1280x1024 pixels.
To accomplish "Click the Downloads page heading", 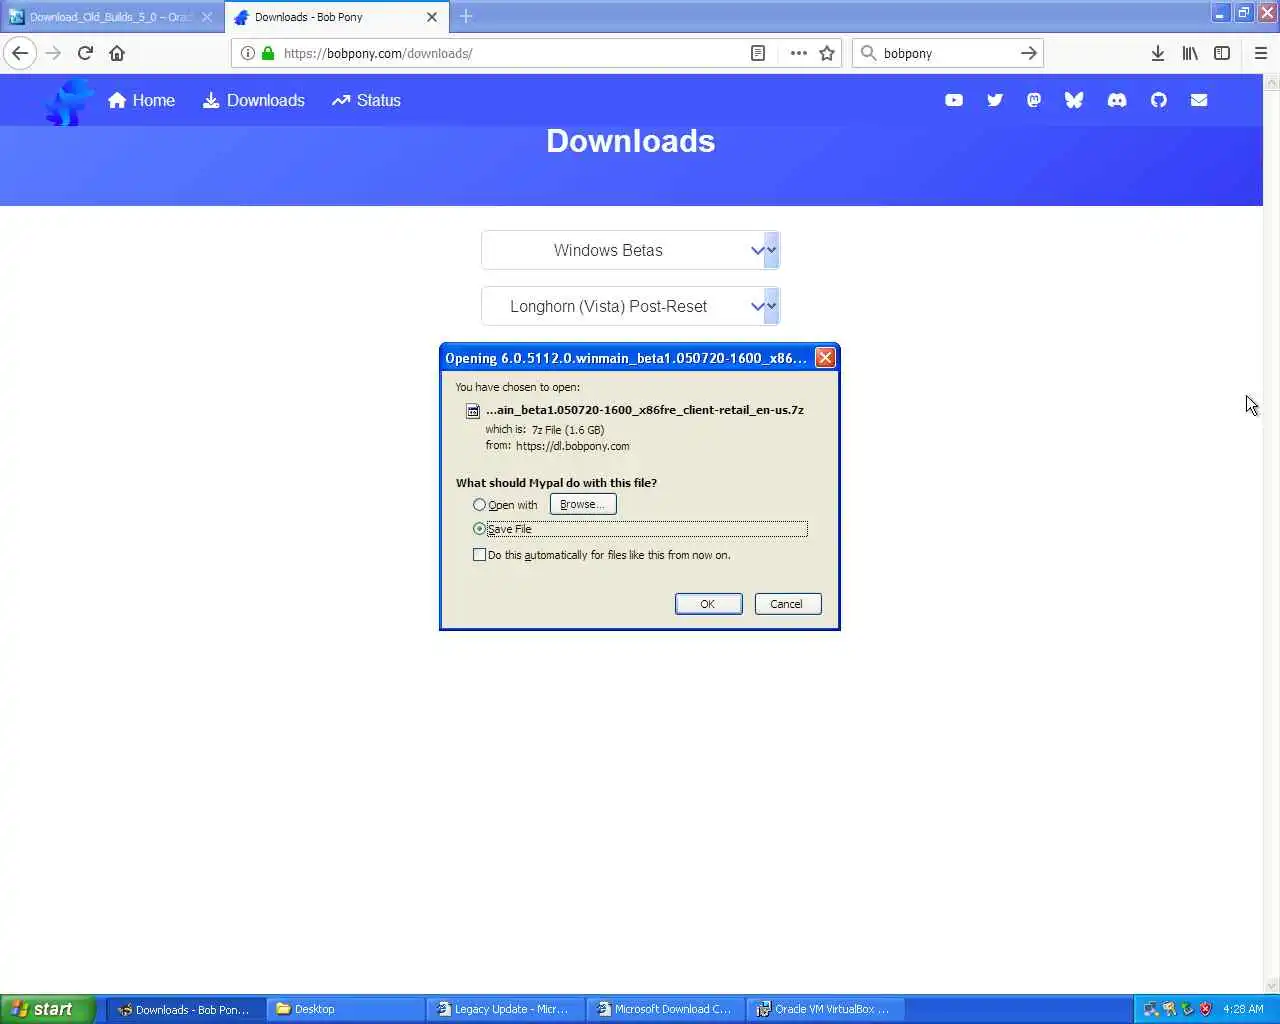I will [631, 141].
